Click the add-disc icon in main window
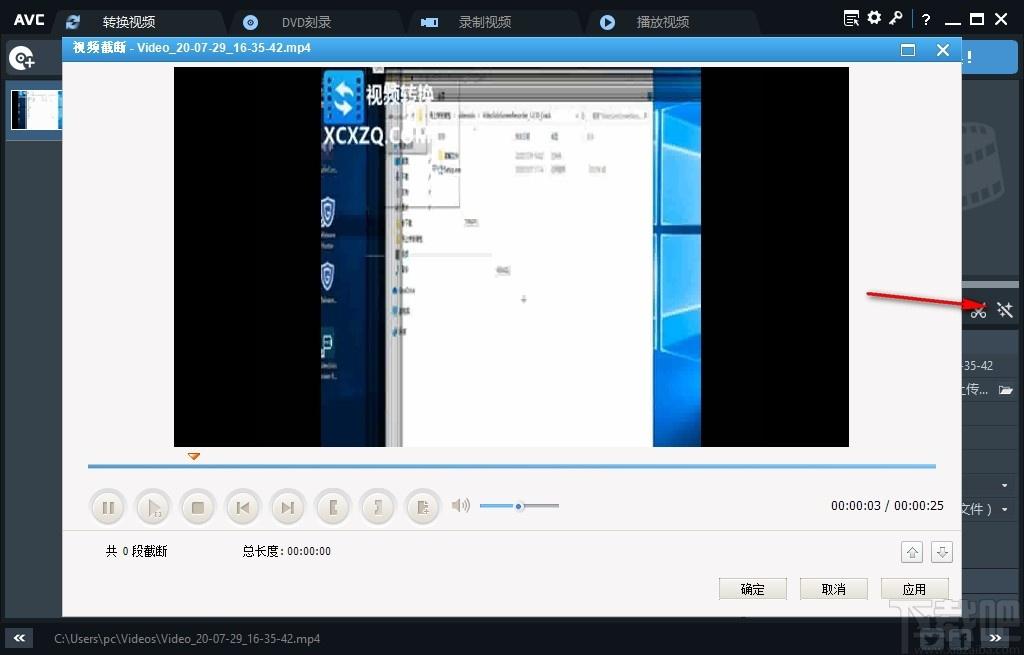The height and width of the screenshot is (655, 1024). [22, 59]
